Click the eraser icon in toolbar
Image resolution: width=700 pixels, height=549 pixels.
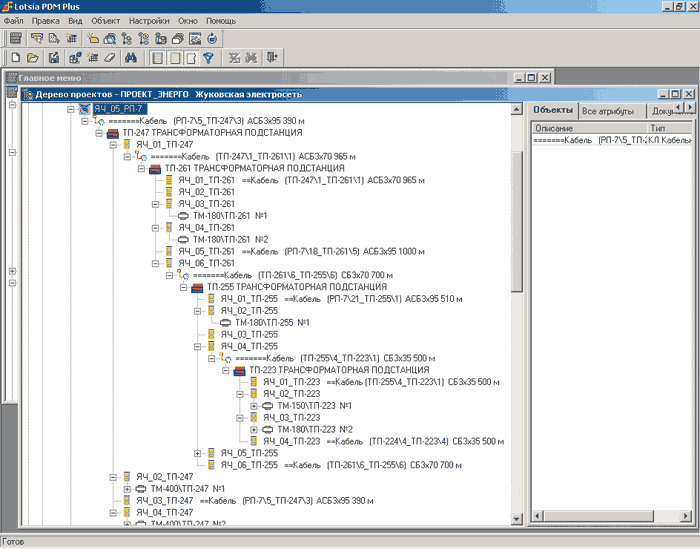pyautogui.click(x=109, y=58)
